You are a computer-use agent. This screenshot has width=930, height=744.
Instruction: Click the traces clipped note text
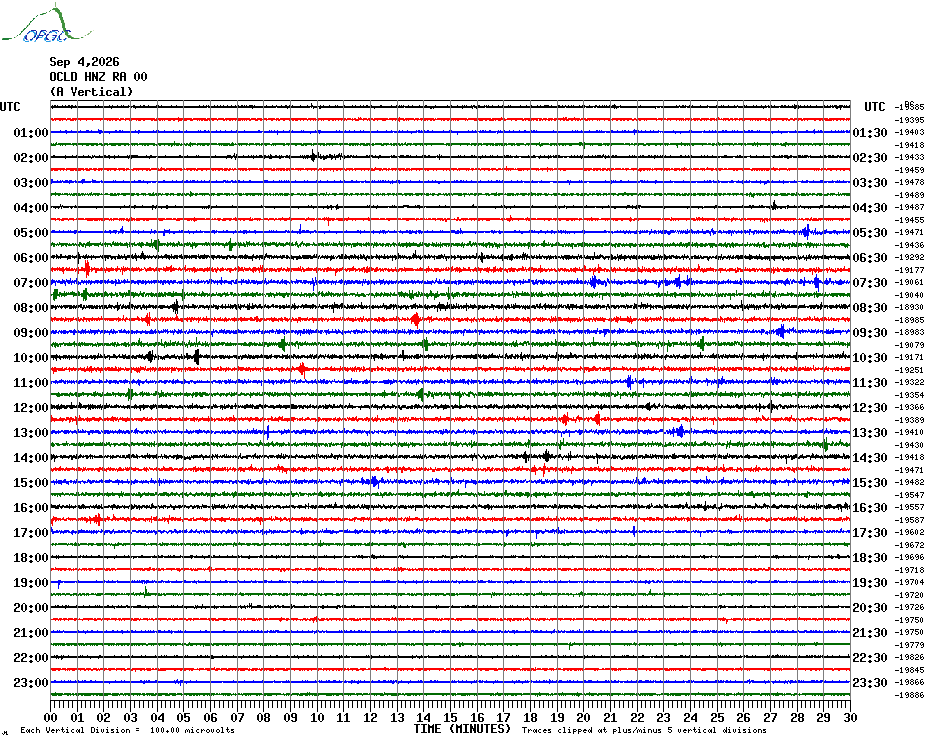pos(644,730)
